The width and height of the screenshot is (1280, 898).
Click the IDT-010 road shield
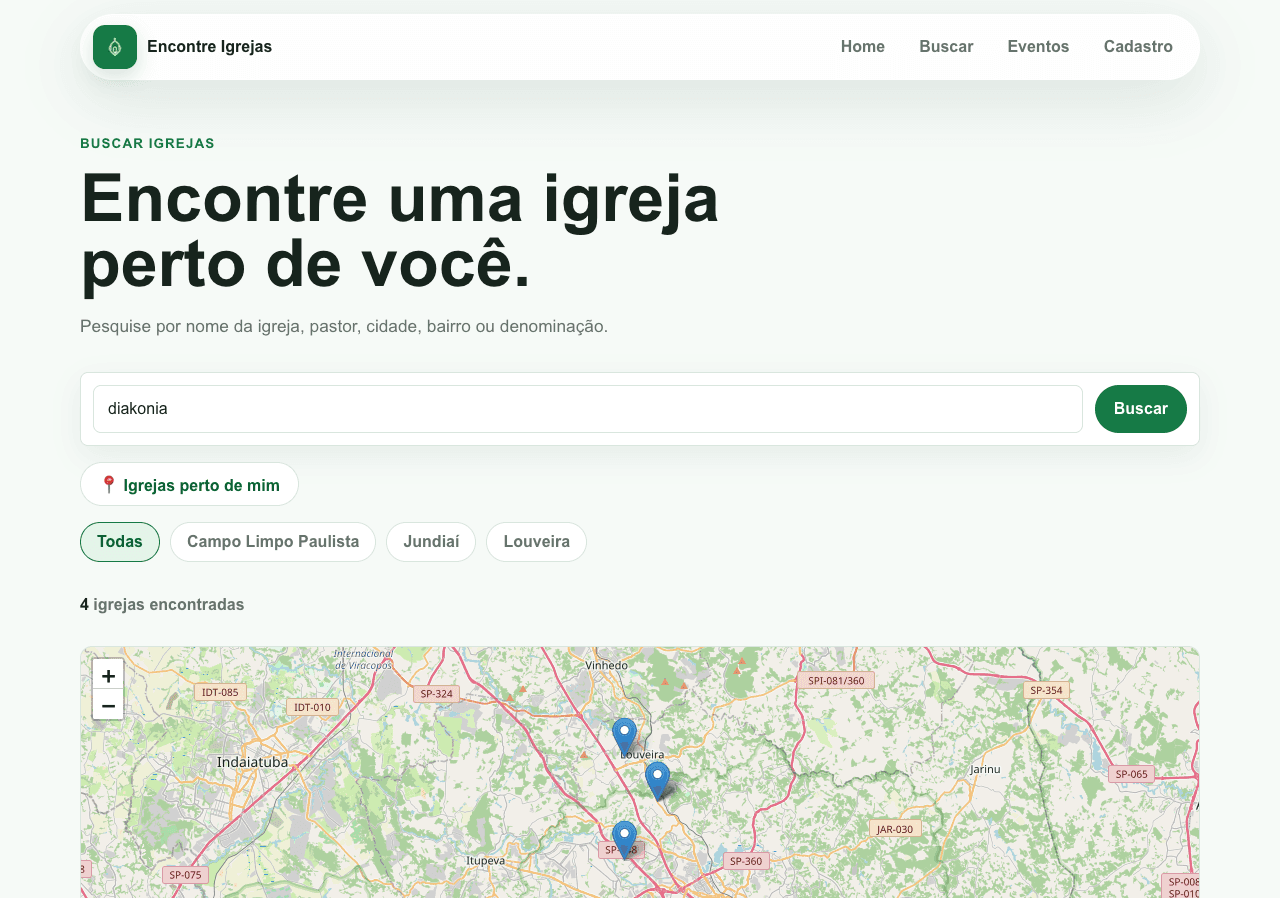[x=312, y=707]
